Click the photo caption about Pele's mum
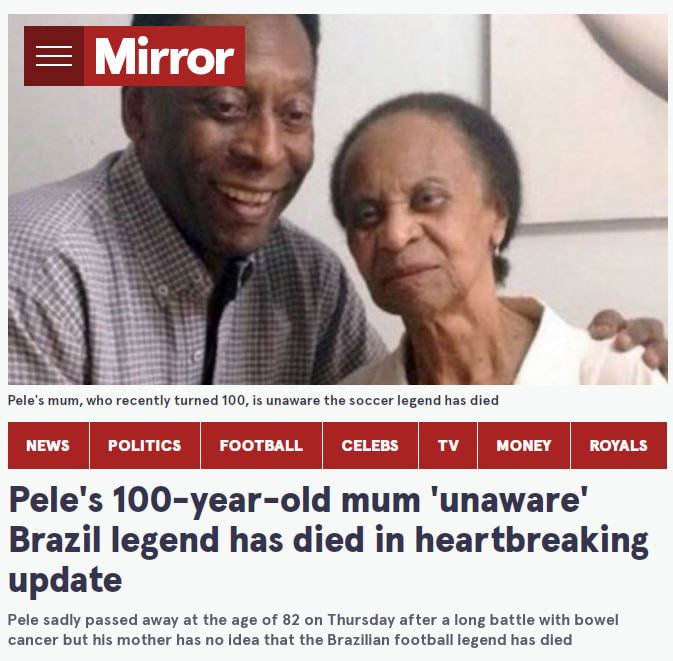Image resolution: width=673 pixels, height=661 pixels. tap(253, 400)
